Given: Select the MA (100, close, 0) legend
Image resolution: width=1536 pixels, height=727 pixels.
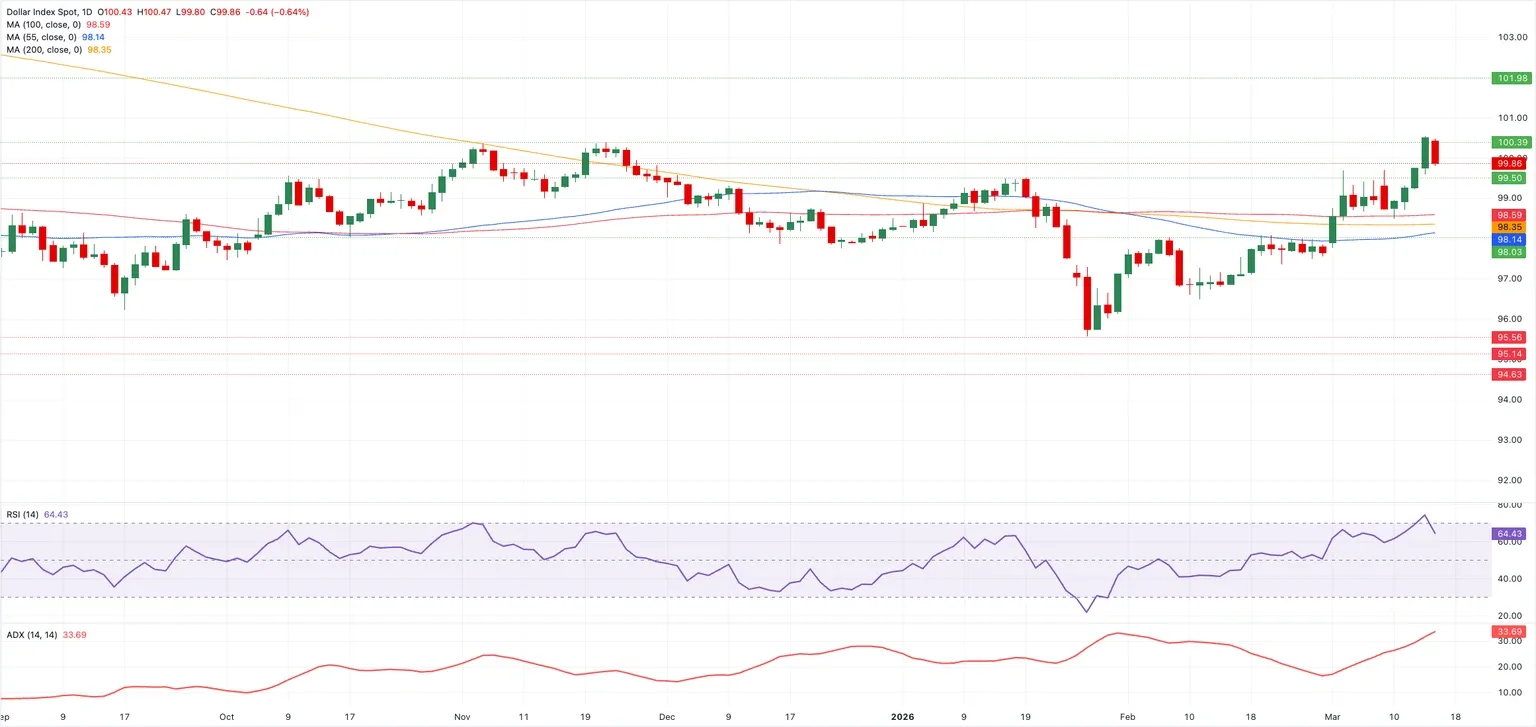Looking at the screenshot, I should (44, 24).
